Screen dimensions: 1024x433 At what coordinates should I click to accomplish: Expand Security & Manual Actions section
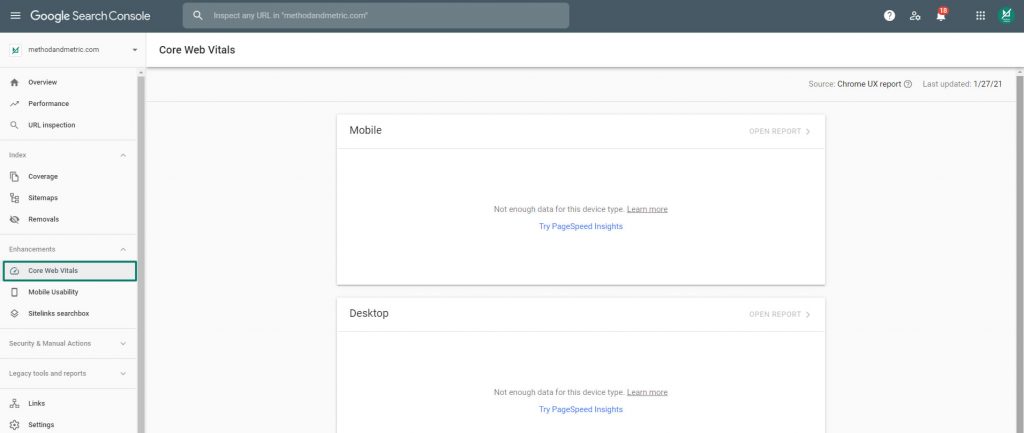69,344
